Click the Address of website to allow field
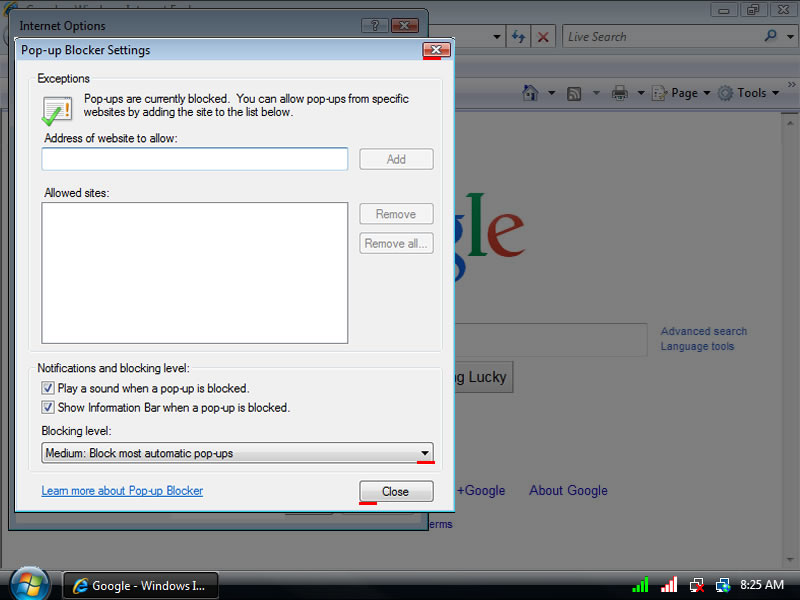The height and width of the screenshot is (600, 800). point(195,159)
